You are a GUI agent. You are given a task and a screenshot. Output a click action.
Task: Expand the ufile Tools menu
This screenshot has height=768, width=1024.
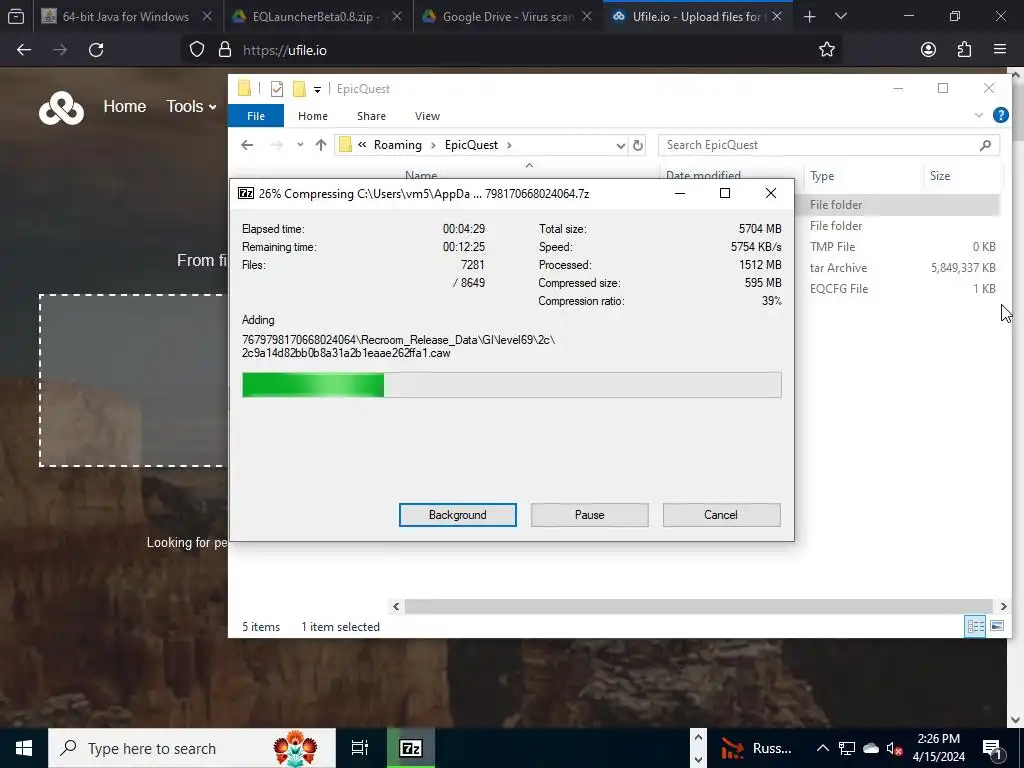[x=191, y=106]
